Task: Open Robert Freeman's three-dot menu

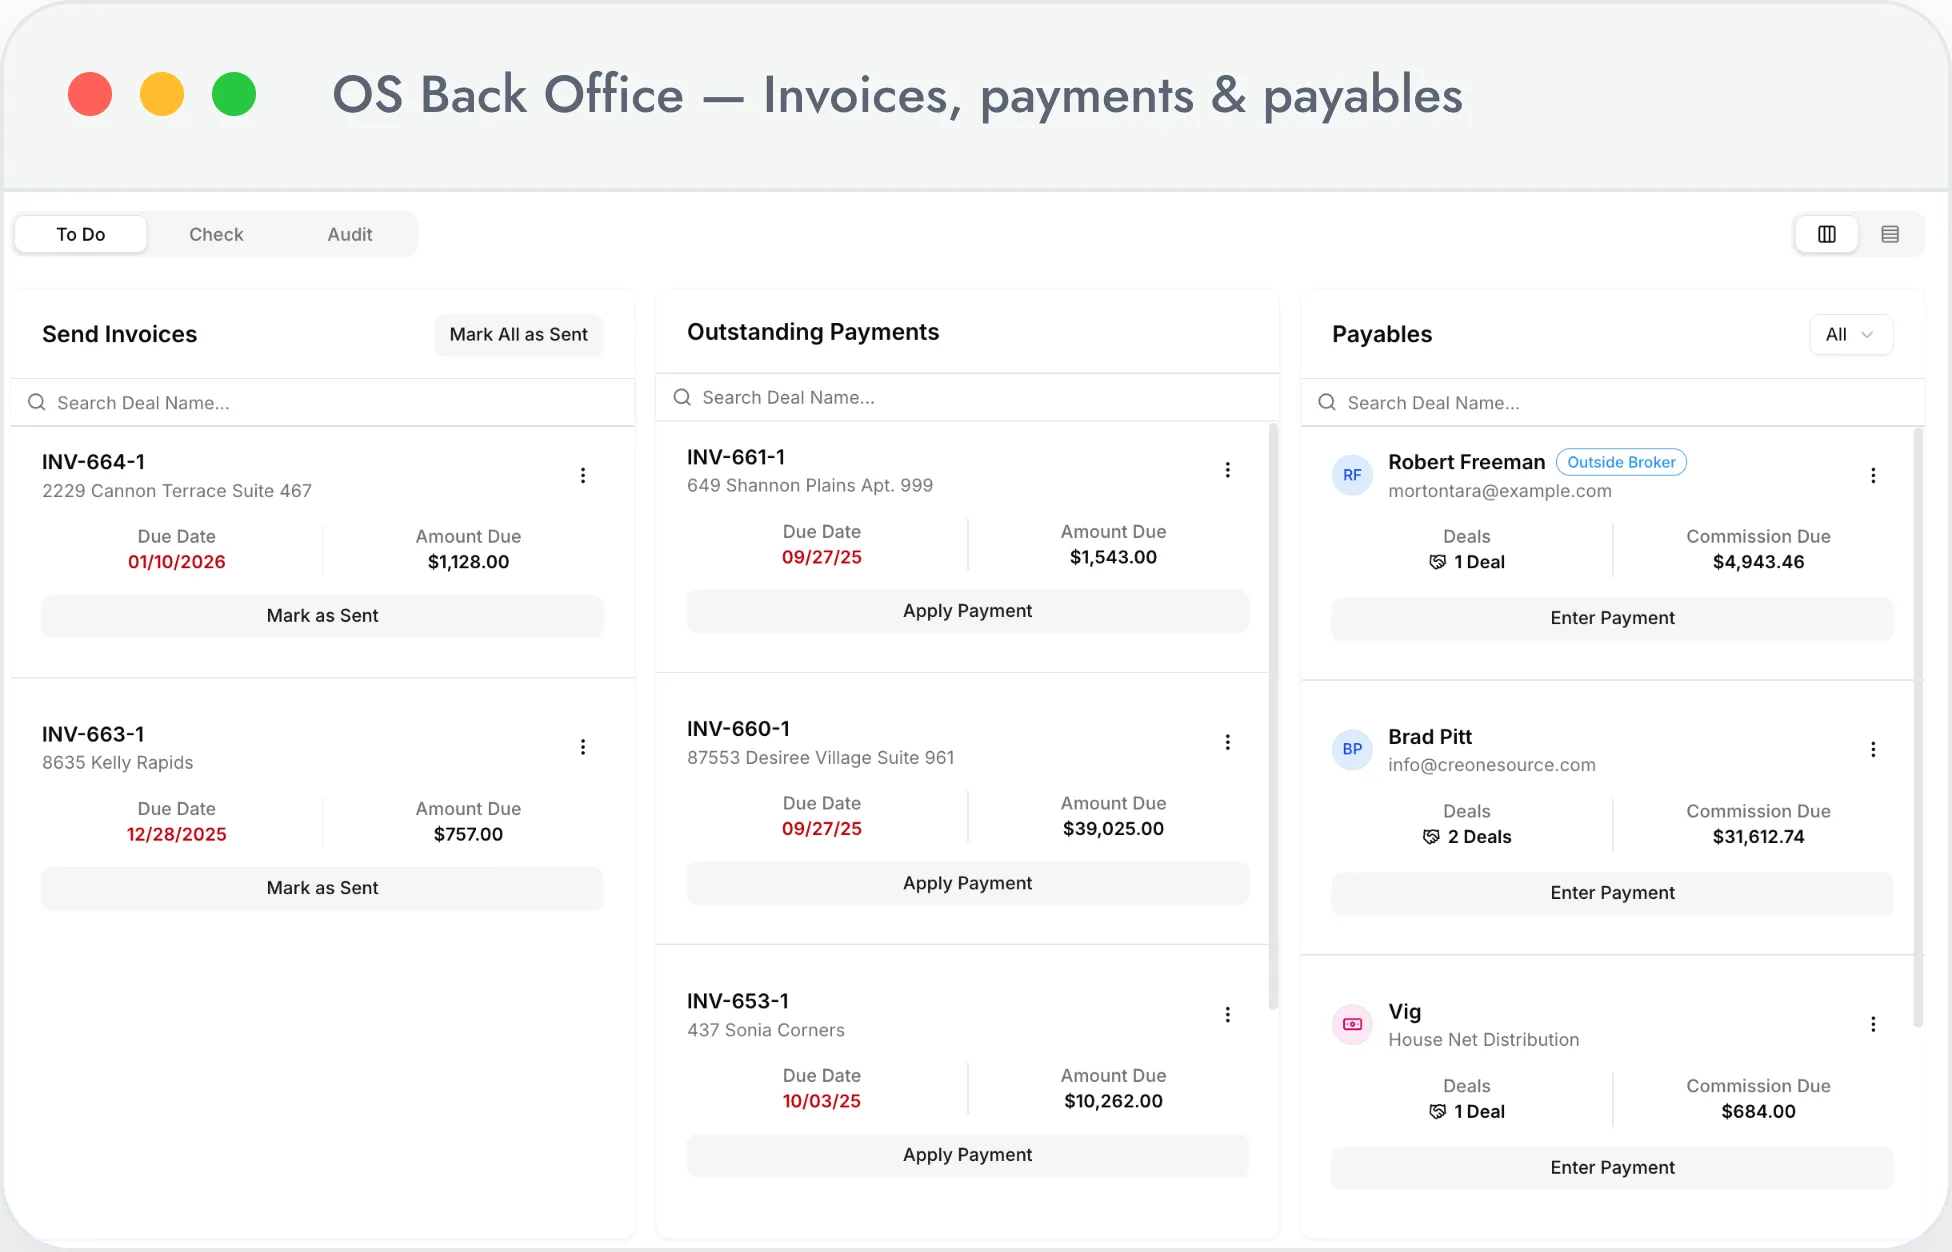Action: (1873, 475)
